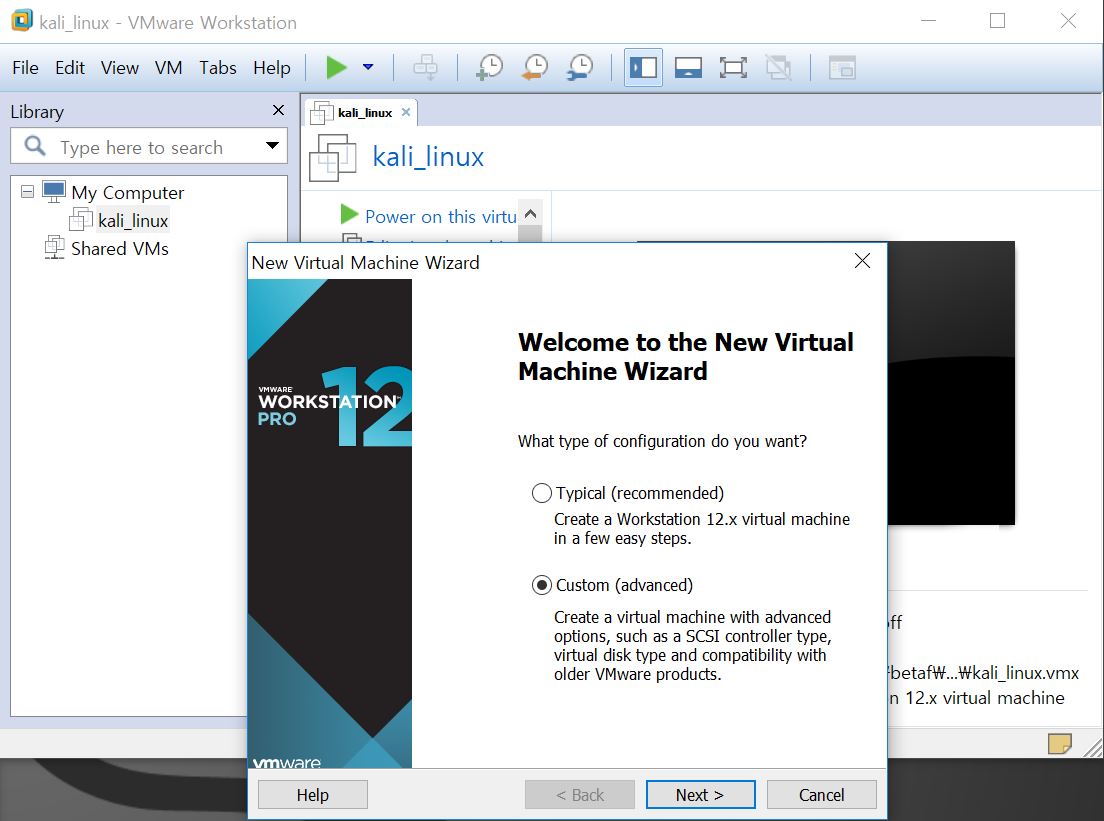This screenshot has width=1104, height=821.
Task: Click the console view toolbar icon
Action: pyautogui.click(x=842, y=68)
